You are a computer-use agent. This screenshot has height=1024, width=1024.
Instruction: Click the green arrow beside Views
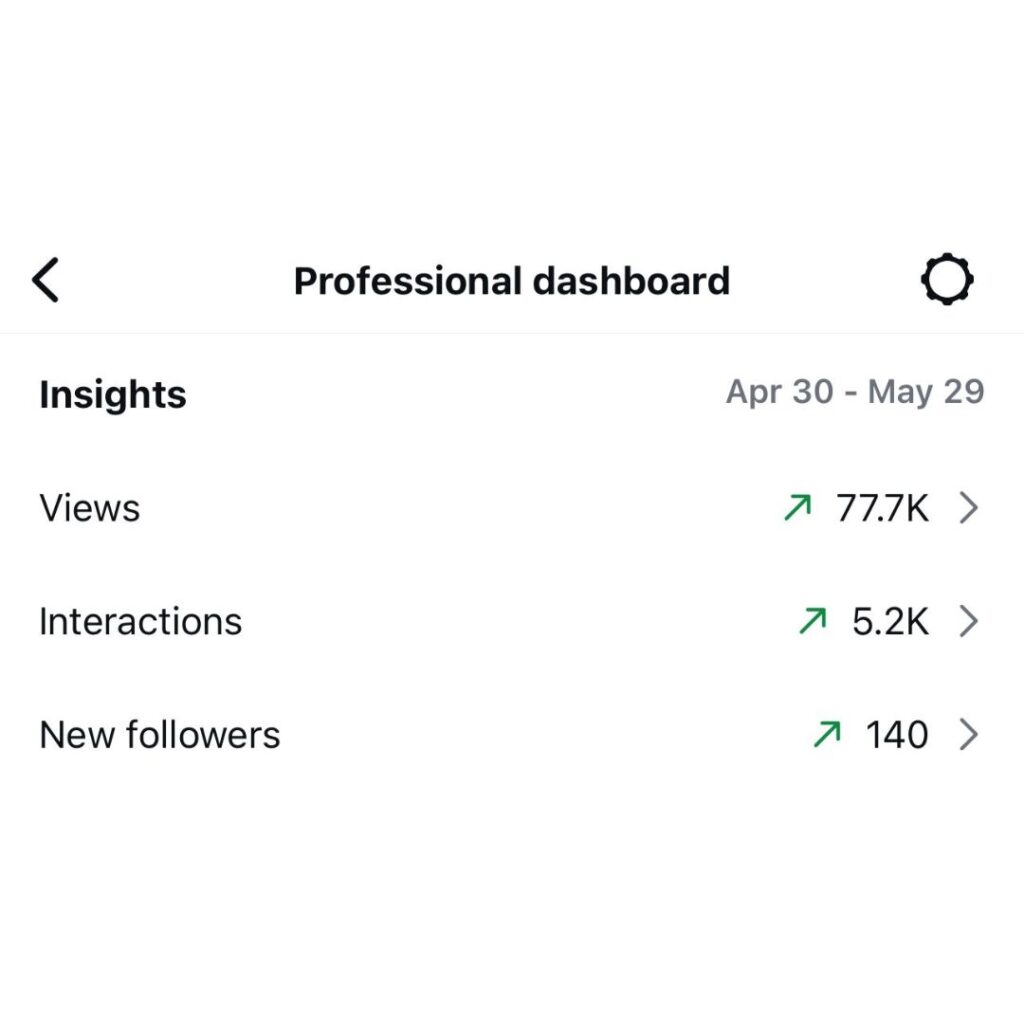point(797,509)
